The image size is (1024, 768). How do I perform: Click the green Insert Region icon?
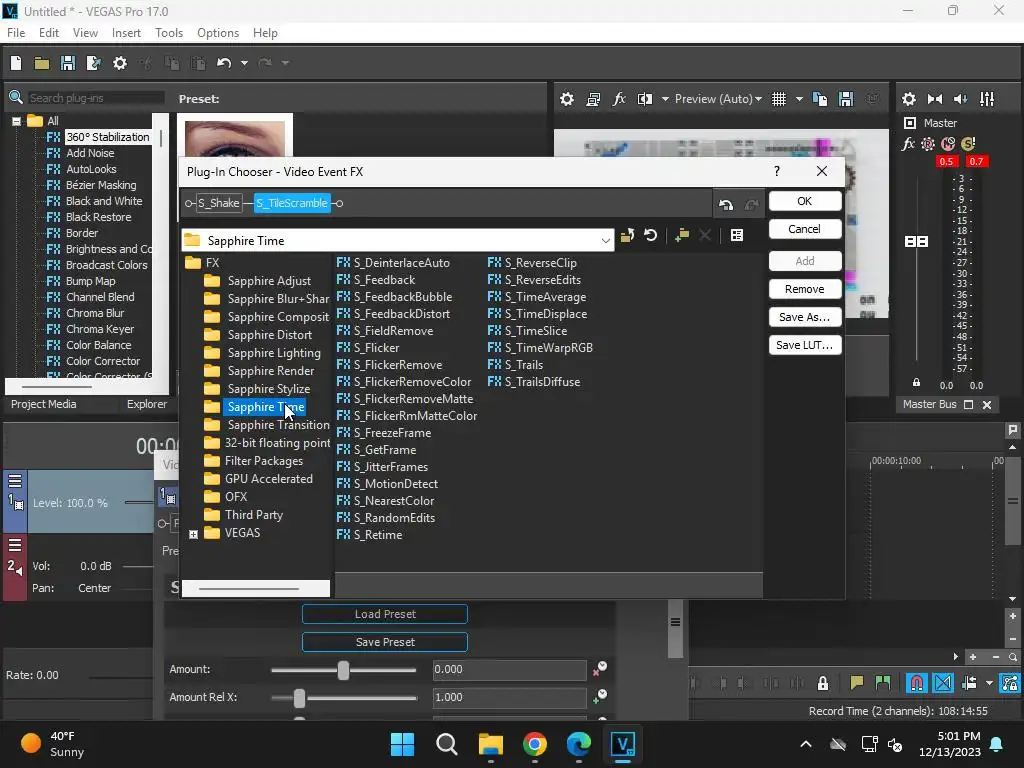[x=883, y=683]
